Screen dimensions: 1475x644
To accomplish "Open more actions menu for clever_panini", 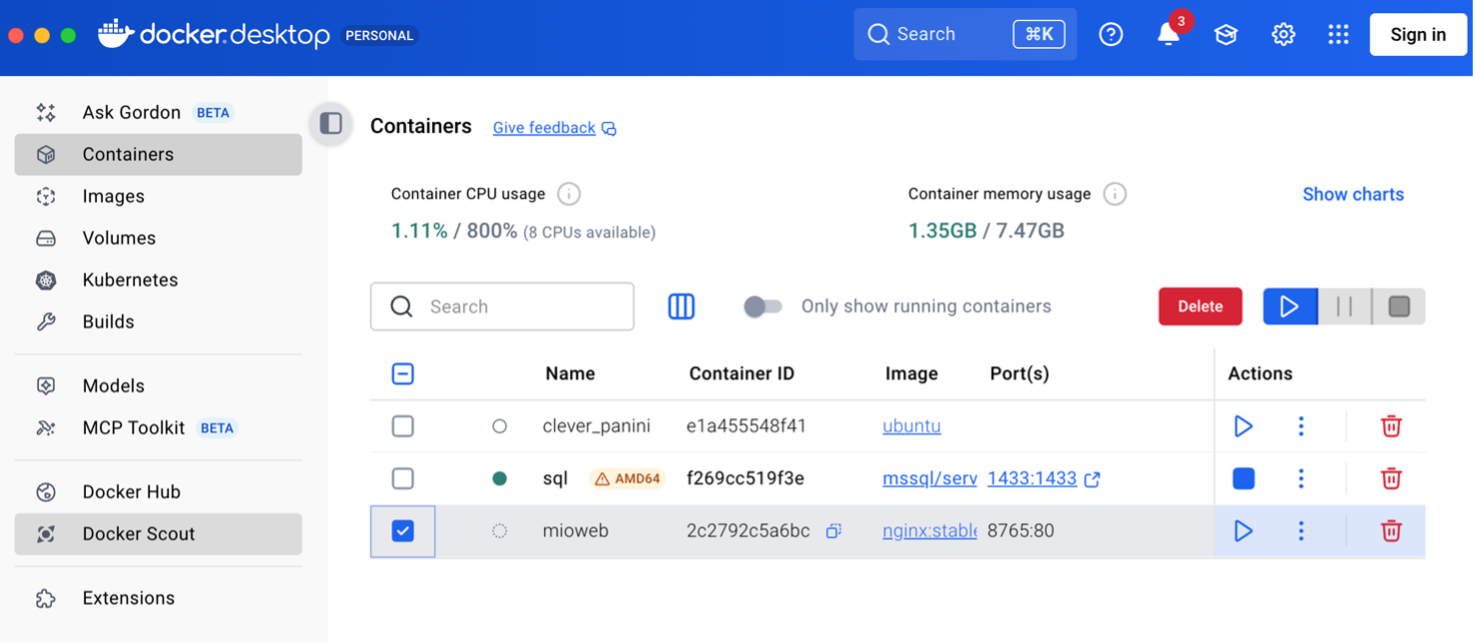I will point(1300,427).
